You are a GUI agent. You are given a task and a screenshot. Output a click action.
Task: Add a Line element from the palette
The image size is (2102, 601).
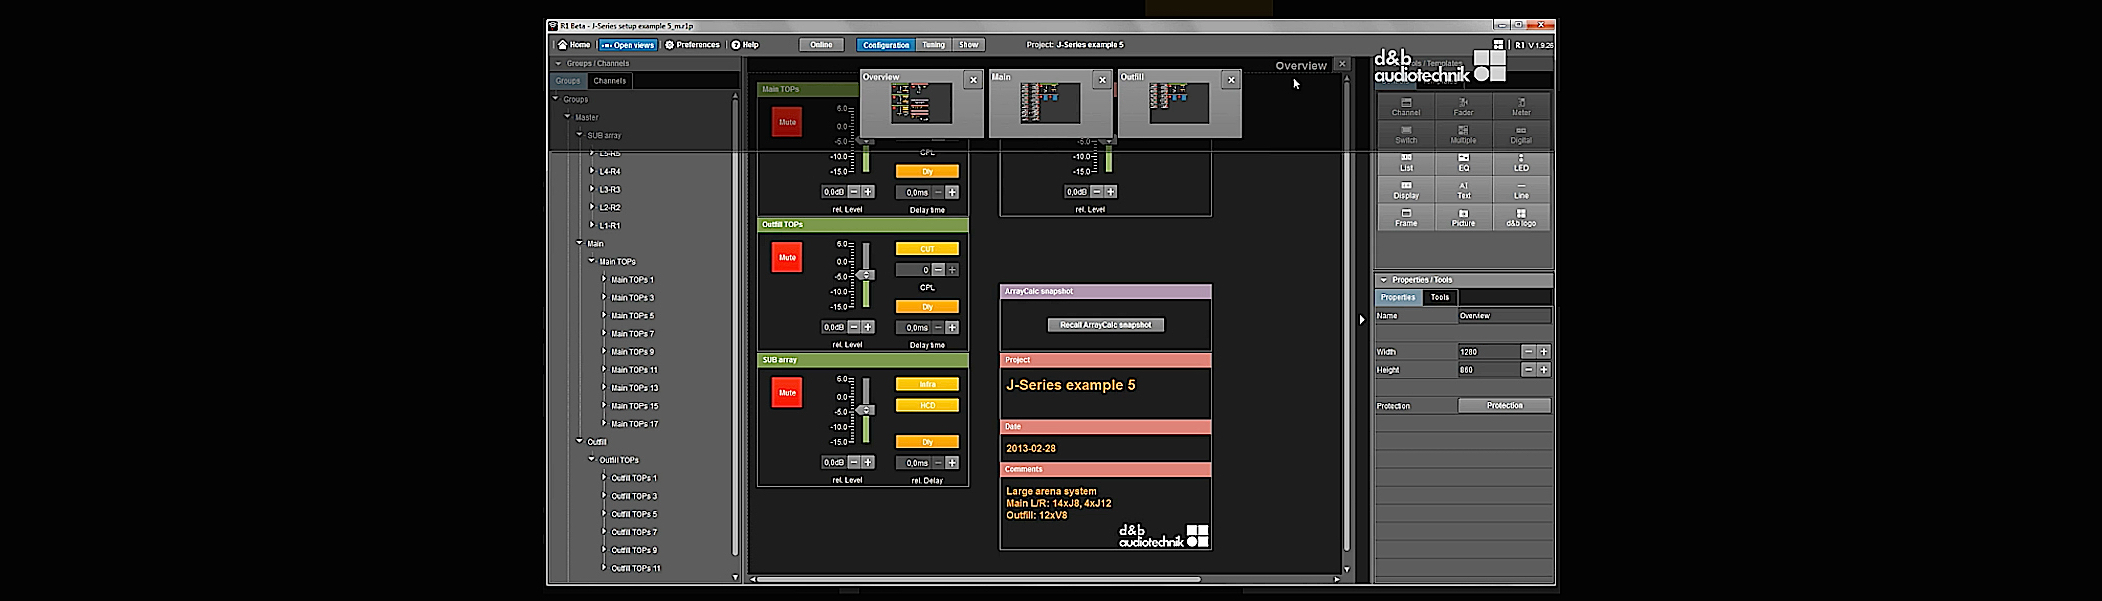click(x=1521, y=190)
